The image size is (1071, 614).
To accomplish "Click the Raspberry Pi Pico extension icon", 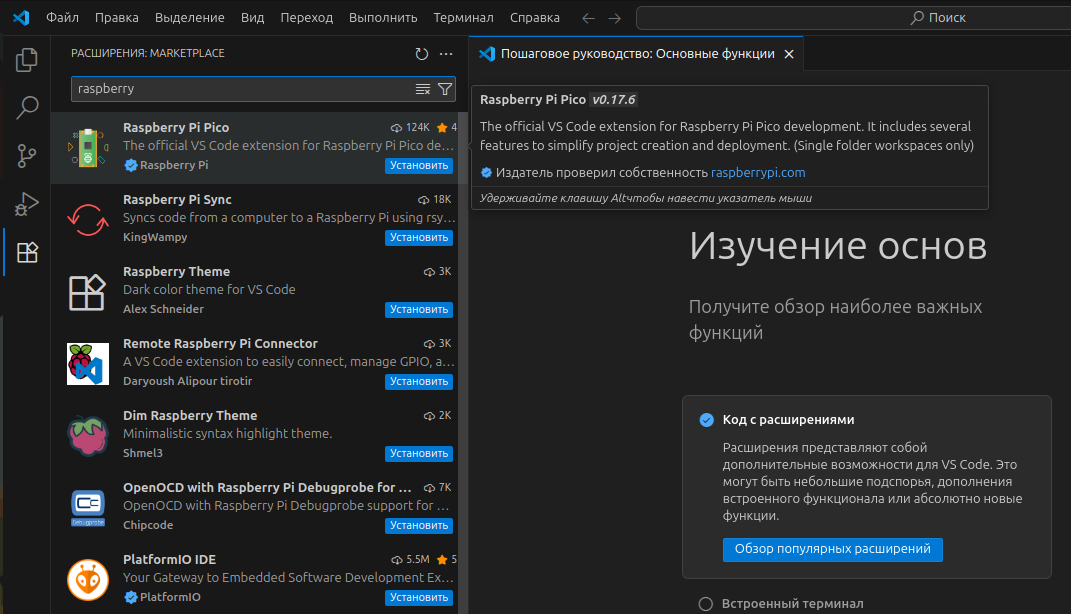I will [x=87, y=148].
